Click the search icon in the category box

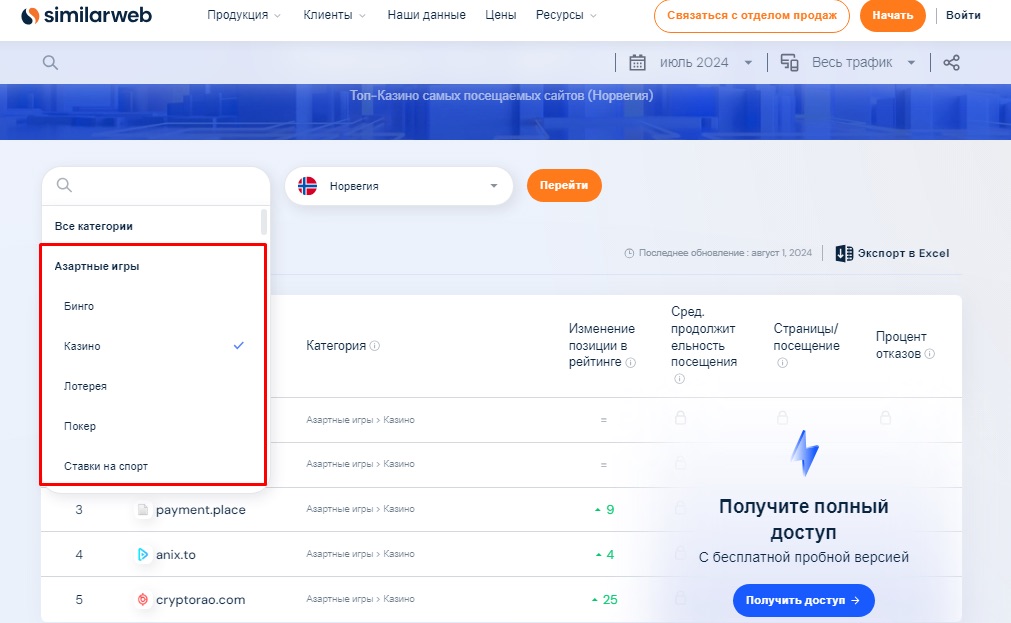pos(64,185)
